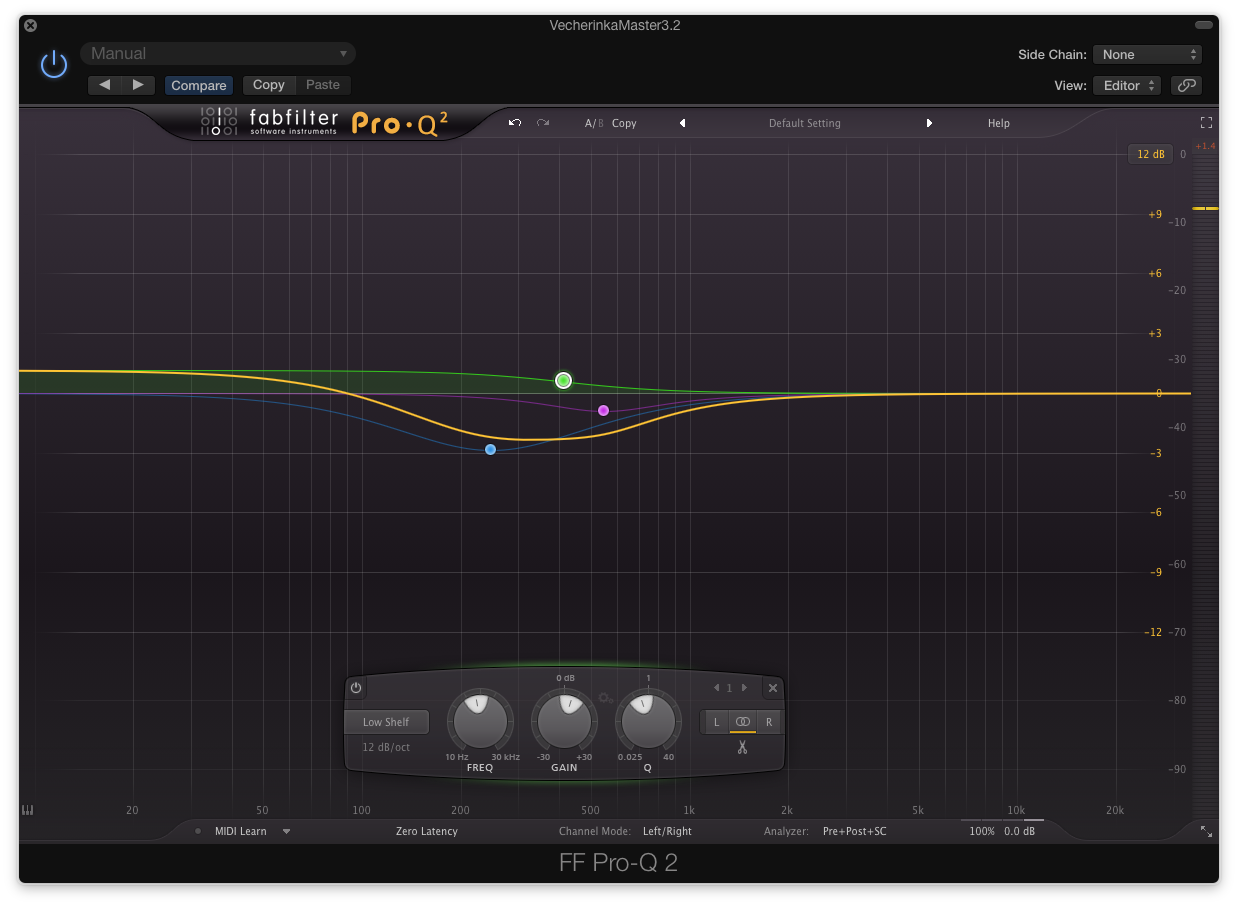
Task: Open the Manual preset dropdown
Action: (x=218, y=54)
